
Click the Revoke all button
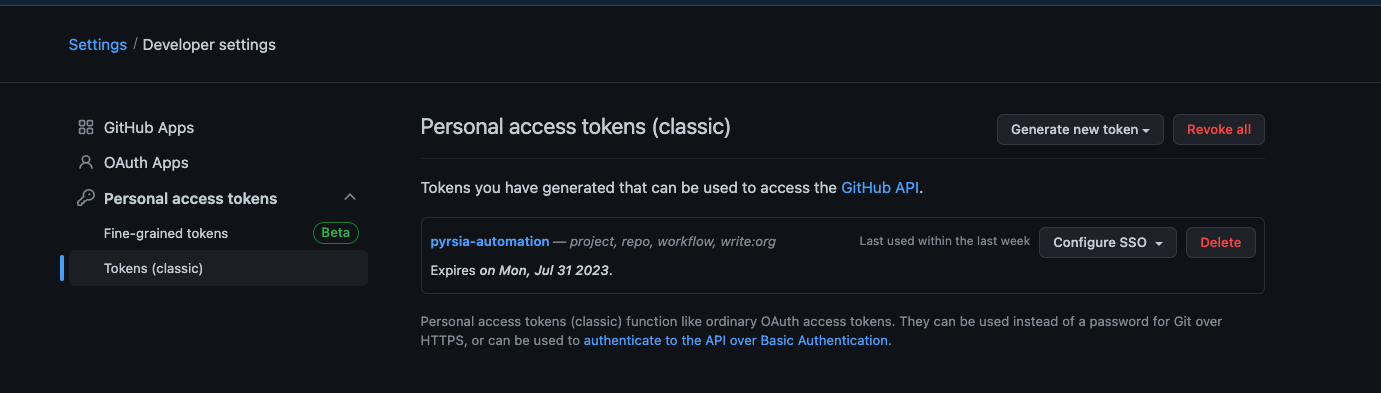click(x=1219, y=129)
